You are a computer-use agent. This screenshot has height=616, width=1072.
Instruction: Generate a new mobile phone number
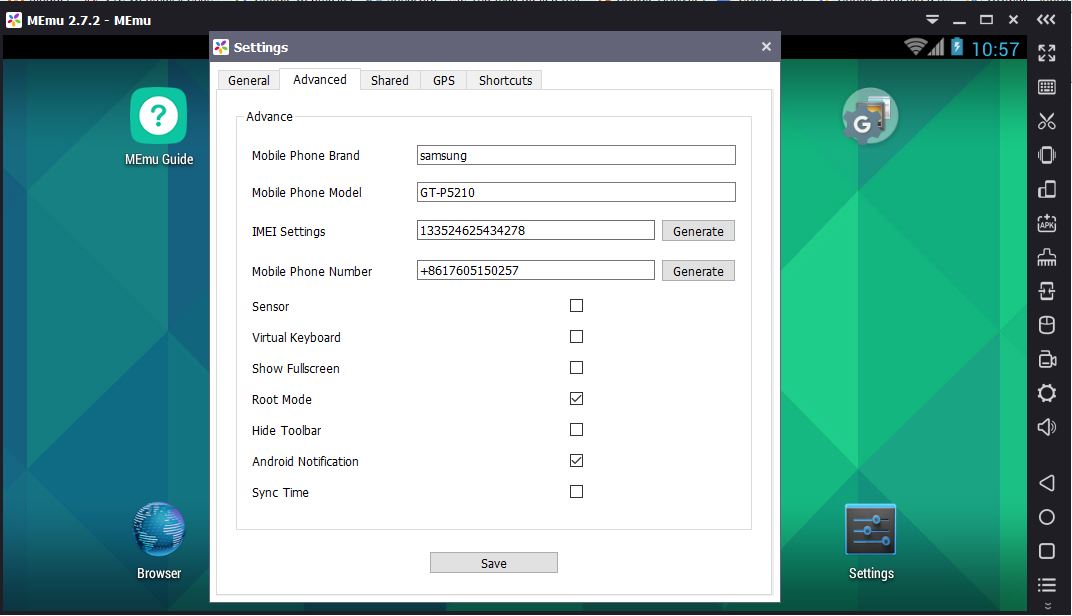point(698,271)
